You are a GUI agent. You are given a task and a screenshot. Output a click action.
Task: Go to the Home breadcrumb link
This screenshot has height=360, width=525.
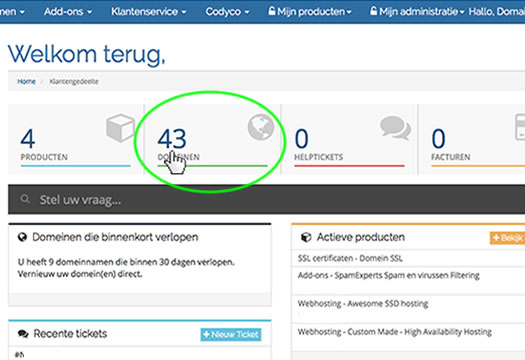click(x=26, y=81)
